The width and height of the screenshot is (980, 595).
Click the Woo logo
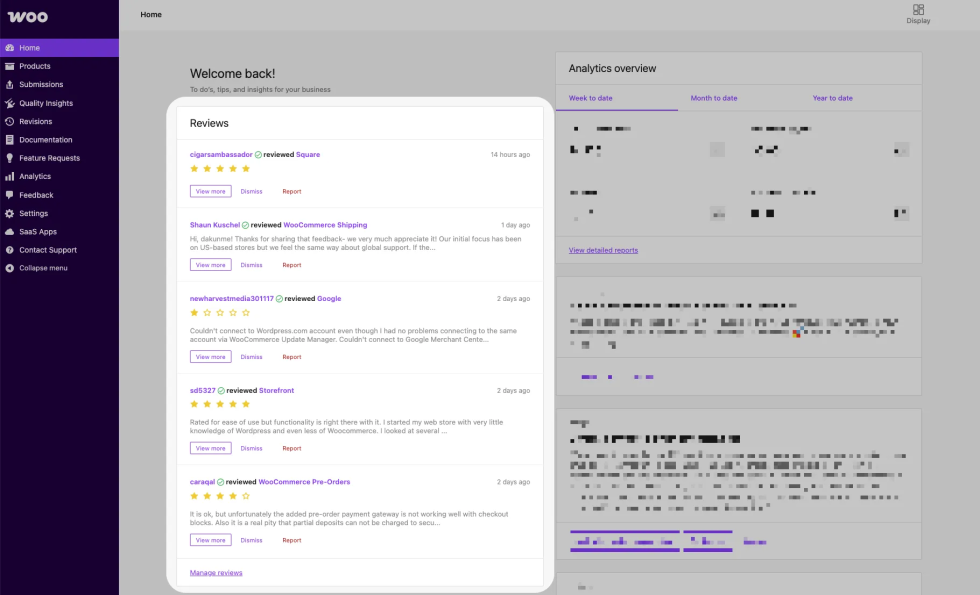coord(28,17)
